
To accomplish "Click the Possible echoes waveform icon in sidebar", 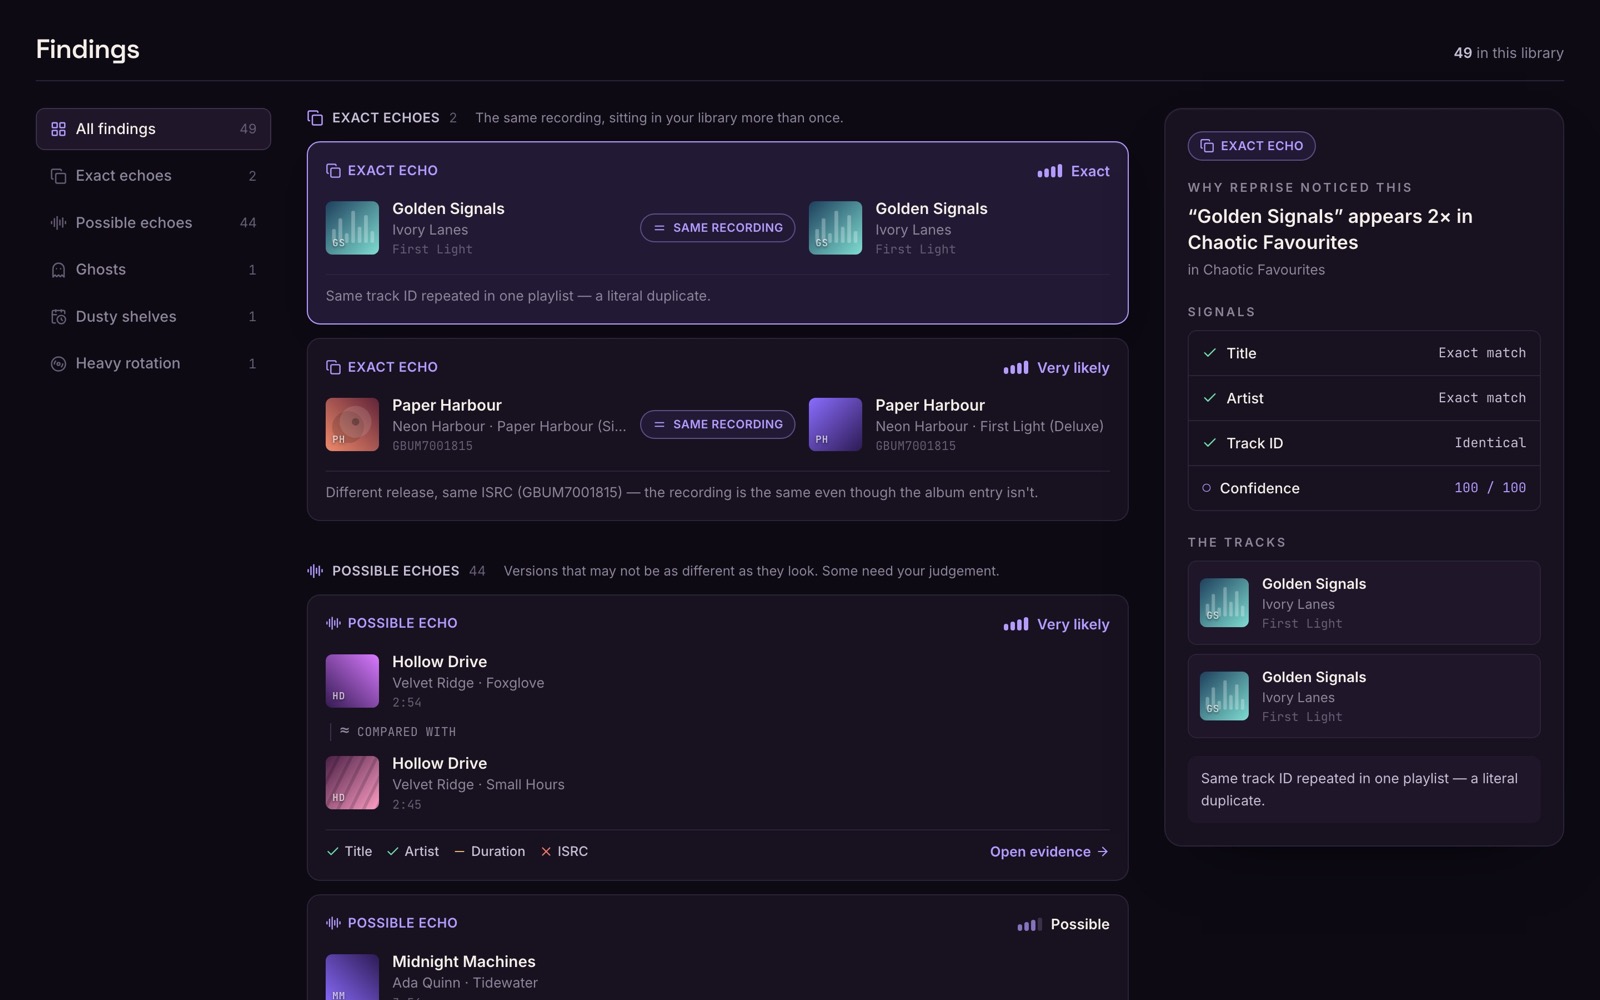I will coord(58,223).
